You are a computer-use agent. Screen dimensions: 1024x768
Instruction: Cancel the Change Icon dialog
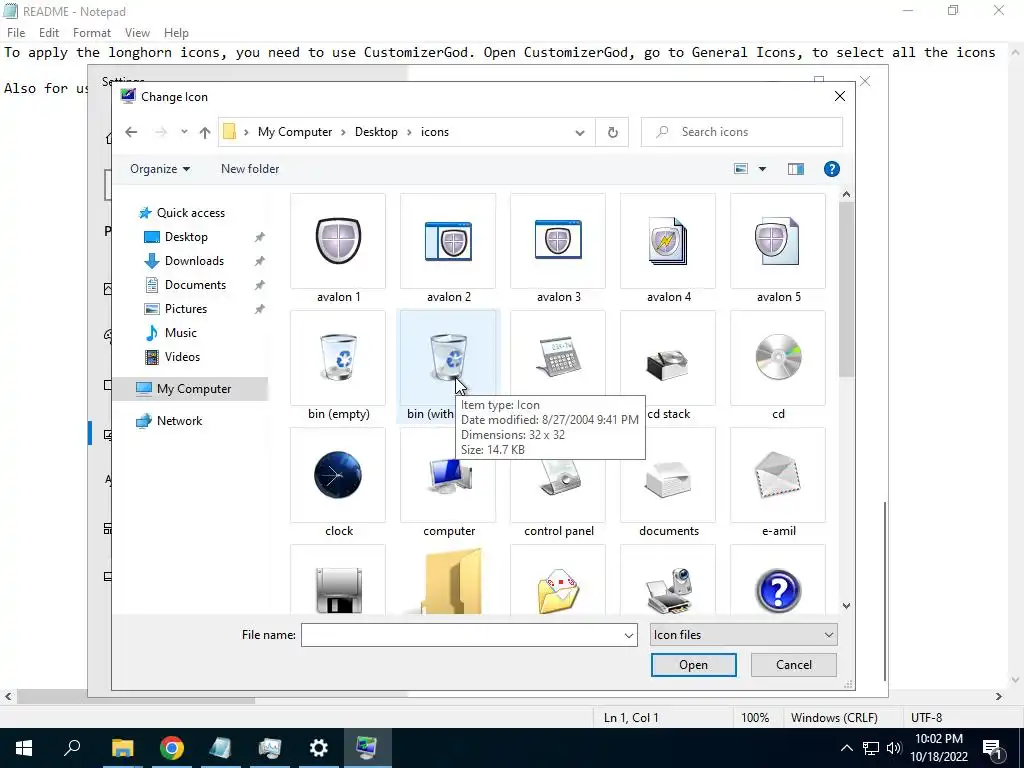pos(793,665)
